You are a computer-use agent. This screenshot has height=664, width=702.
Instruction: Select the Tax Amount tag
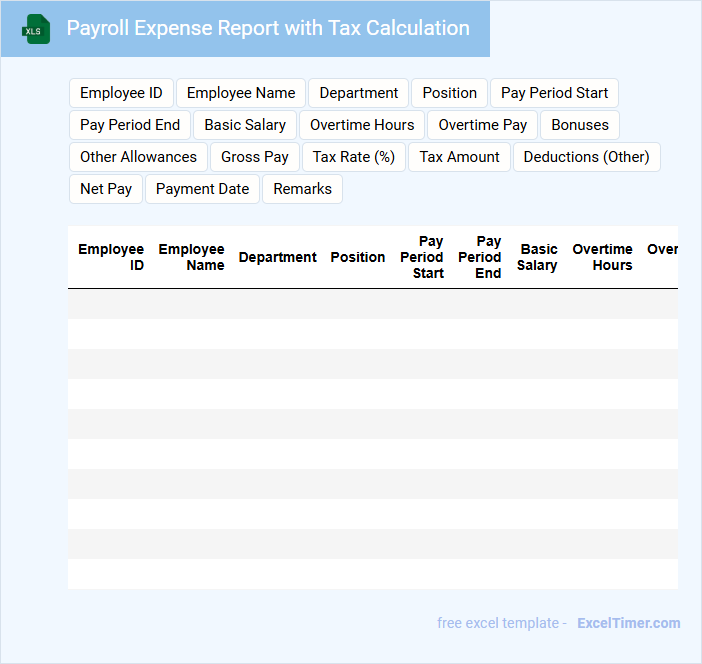[459, 157]
